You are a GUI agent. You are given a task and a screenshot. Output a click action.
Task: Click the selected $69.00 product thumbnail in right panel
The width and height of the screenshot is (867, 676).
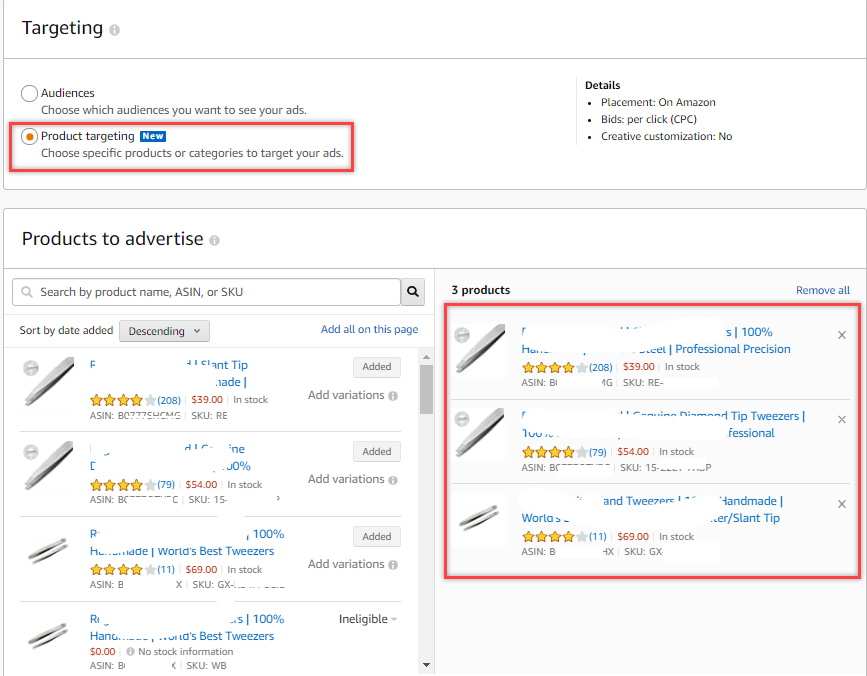[x=479, y=518]
